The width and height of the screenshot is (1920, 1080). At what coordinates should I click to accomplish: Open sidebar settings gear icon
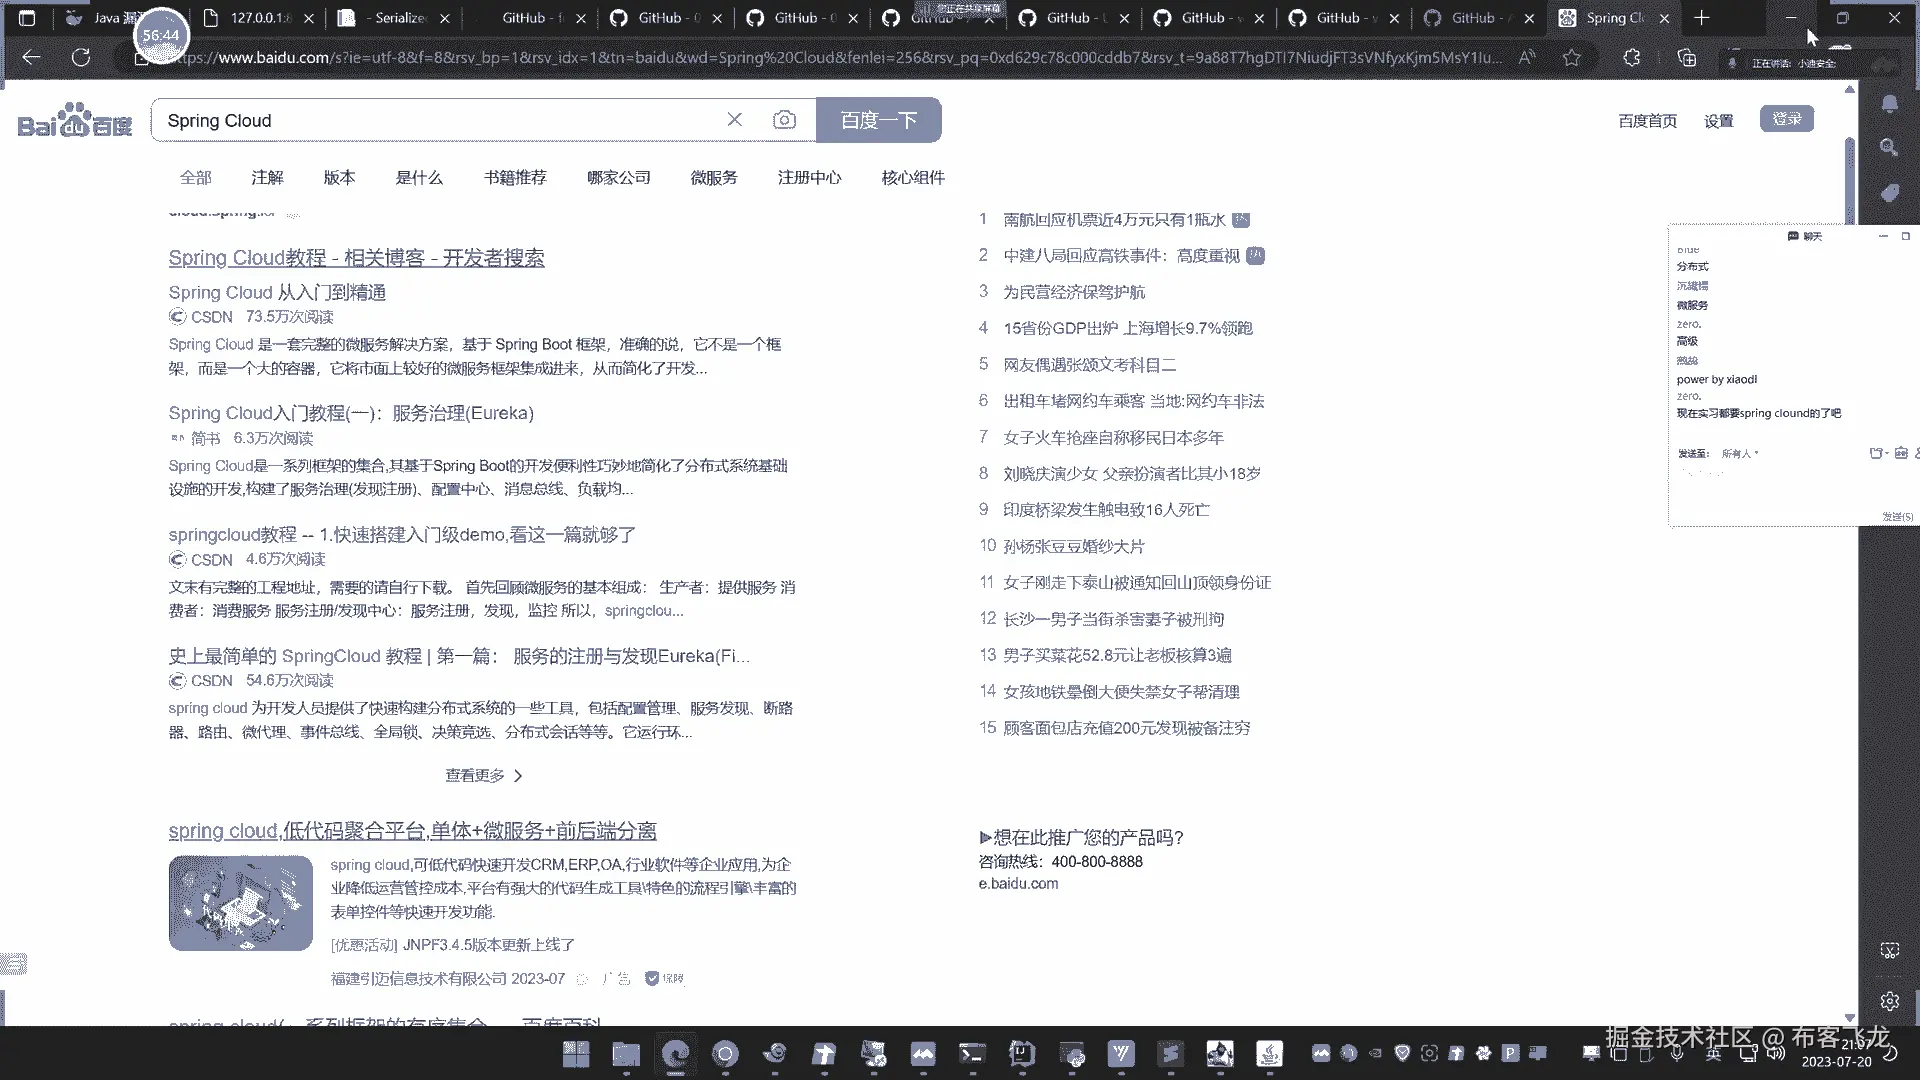[1889, 1001]
